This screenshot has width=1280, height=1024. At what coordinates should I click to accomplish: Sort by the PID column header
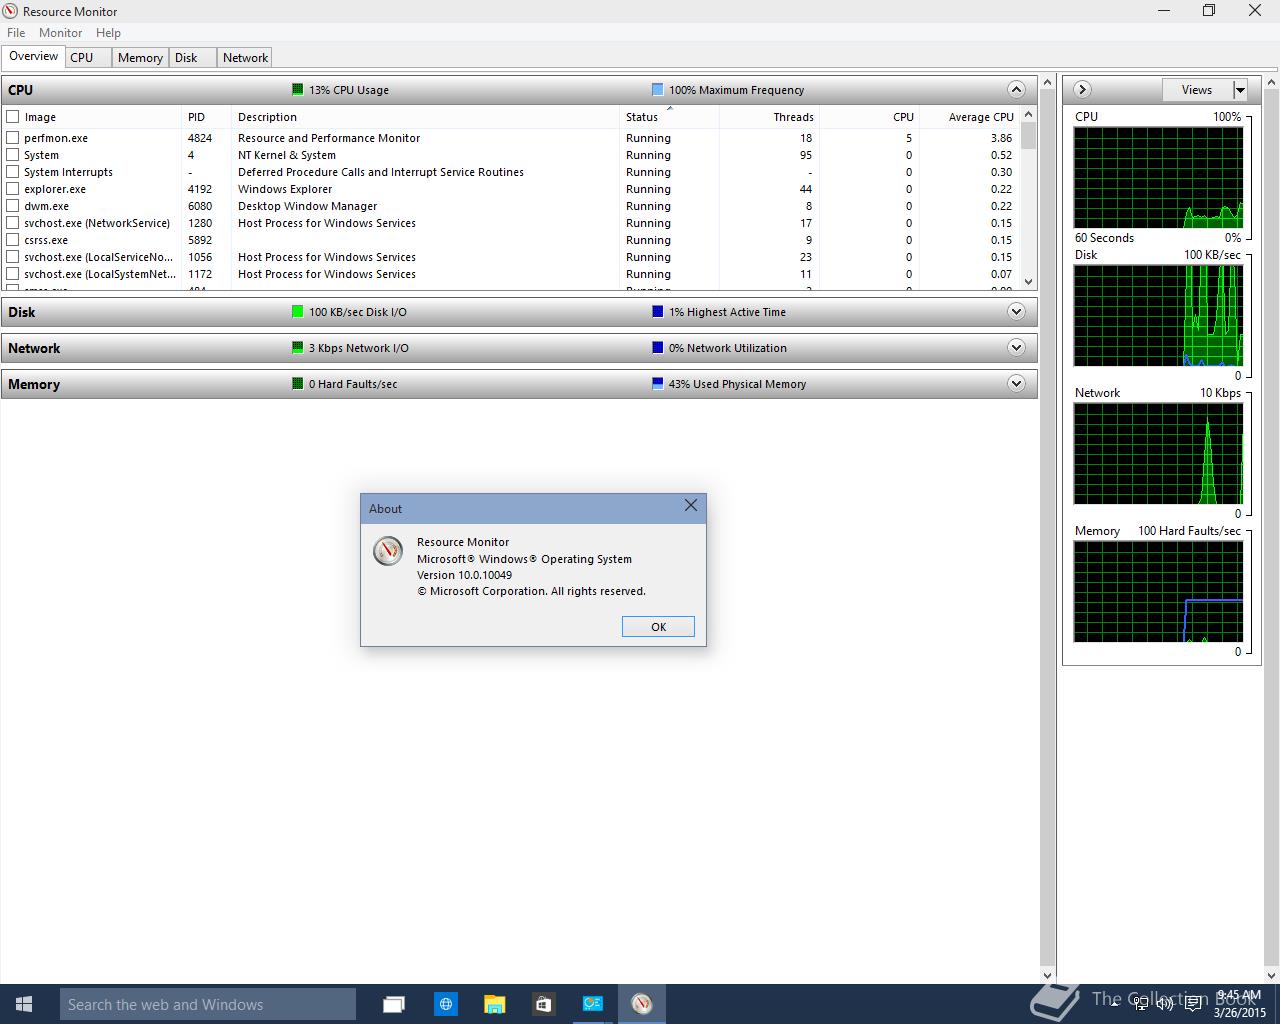coord(206,117)
